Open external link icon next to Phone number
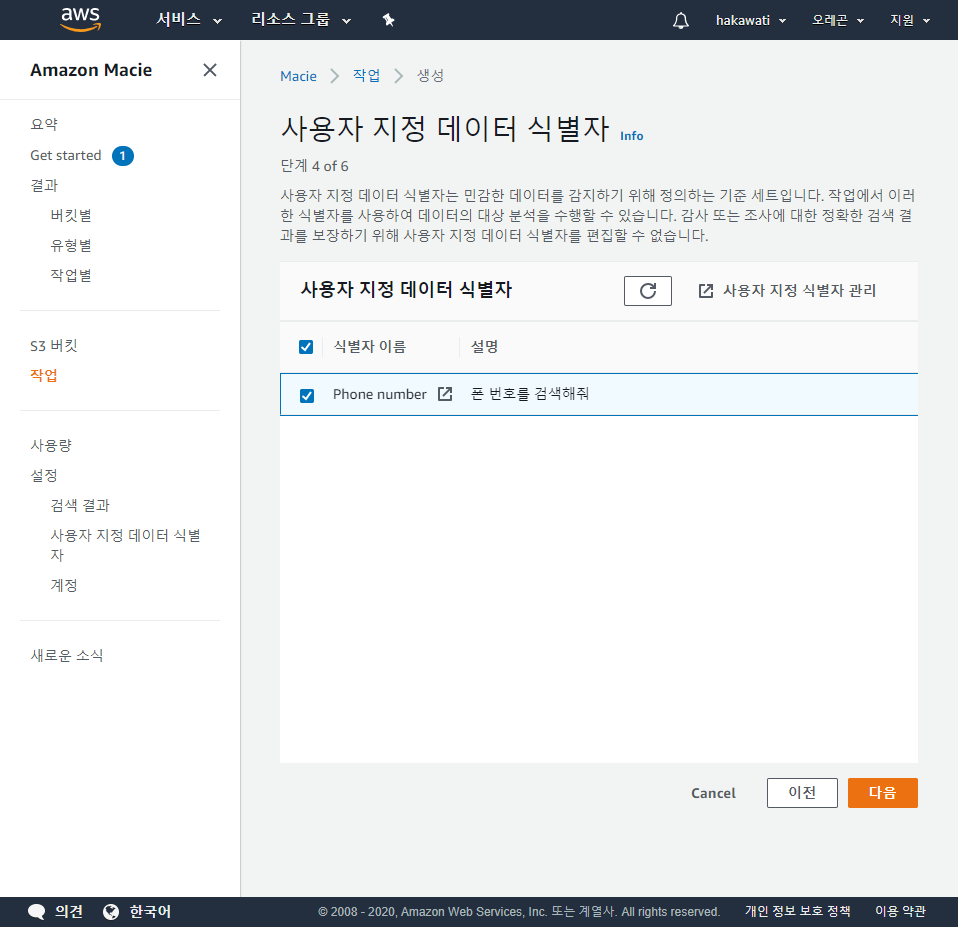The image size is (958, 927). point(445,394)
